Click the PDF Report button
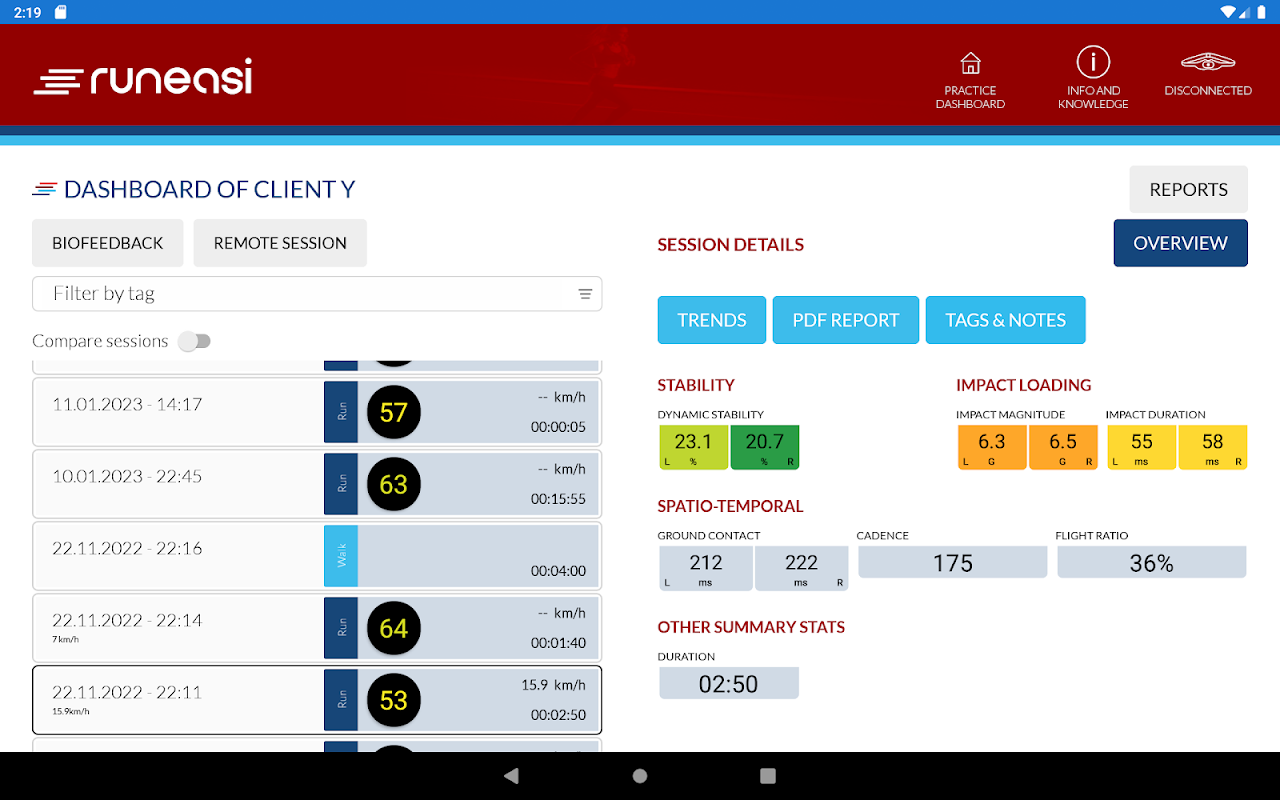This screenshot has width=1280, height=800. [846, 320]
